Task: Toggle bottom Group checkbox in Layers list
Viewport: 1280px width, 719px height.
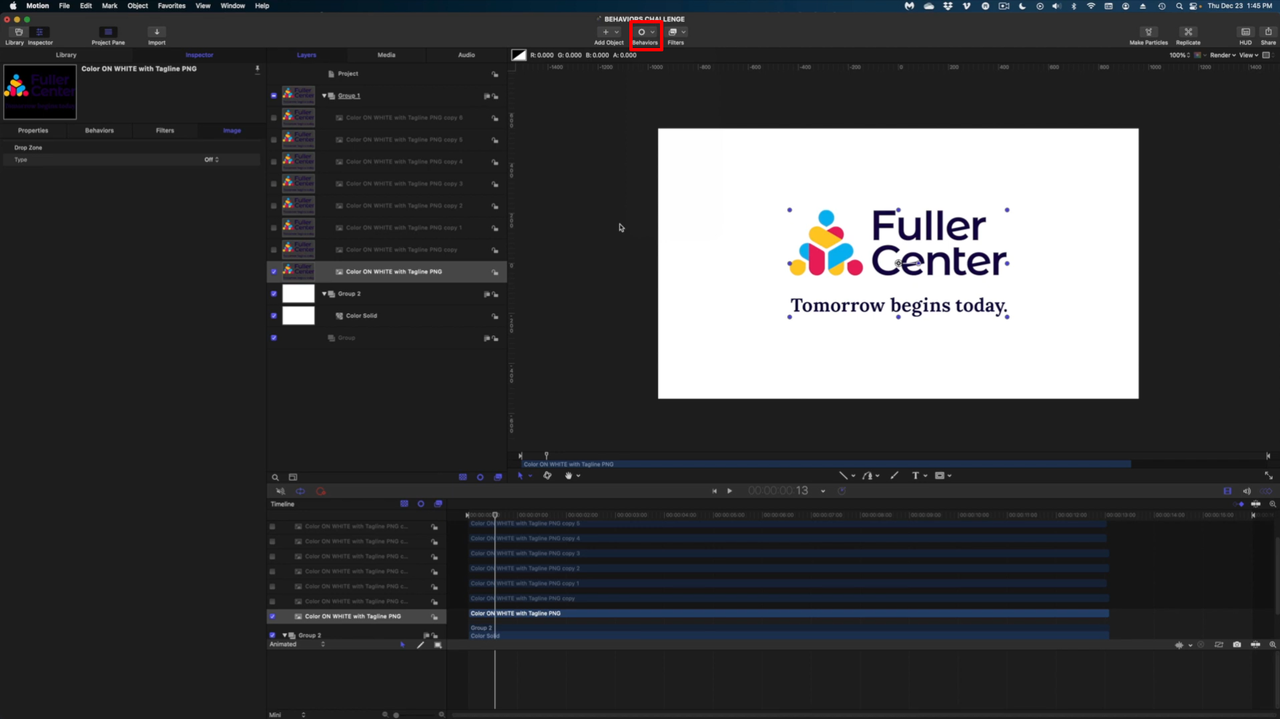Action: pos(274,338)
